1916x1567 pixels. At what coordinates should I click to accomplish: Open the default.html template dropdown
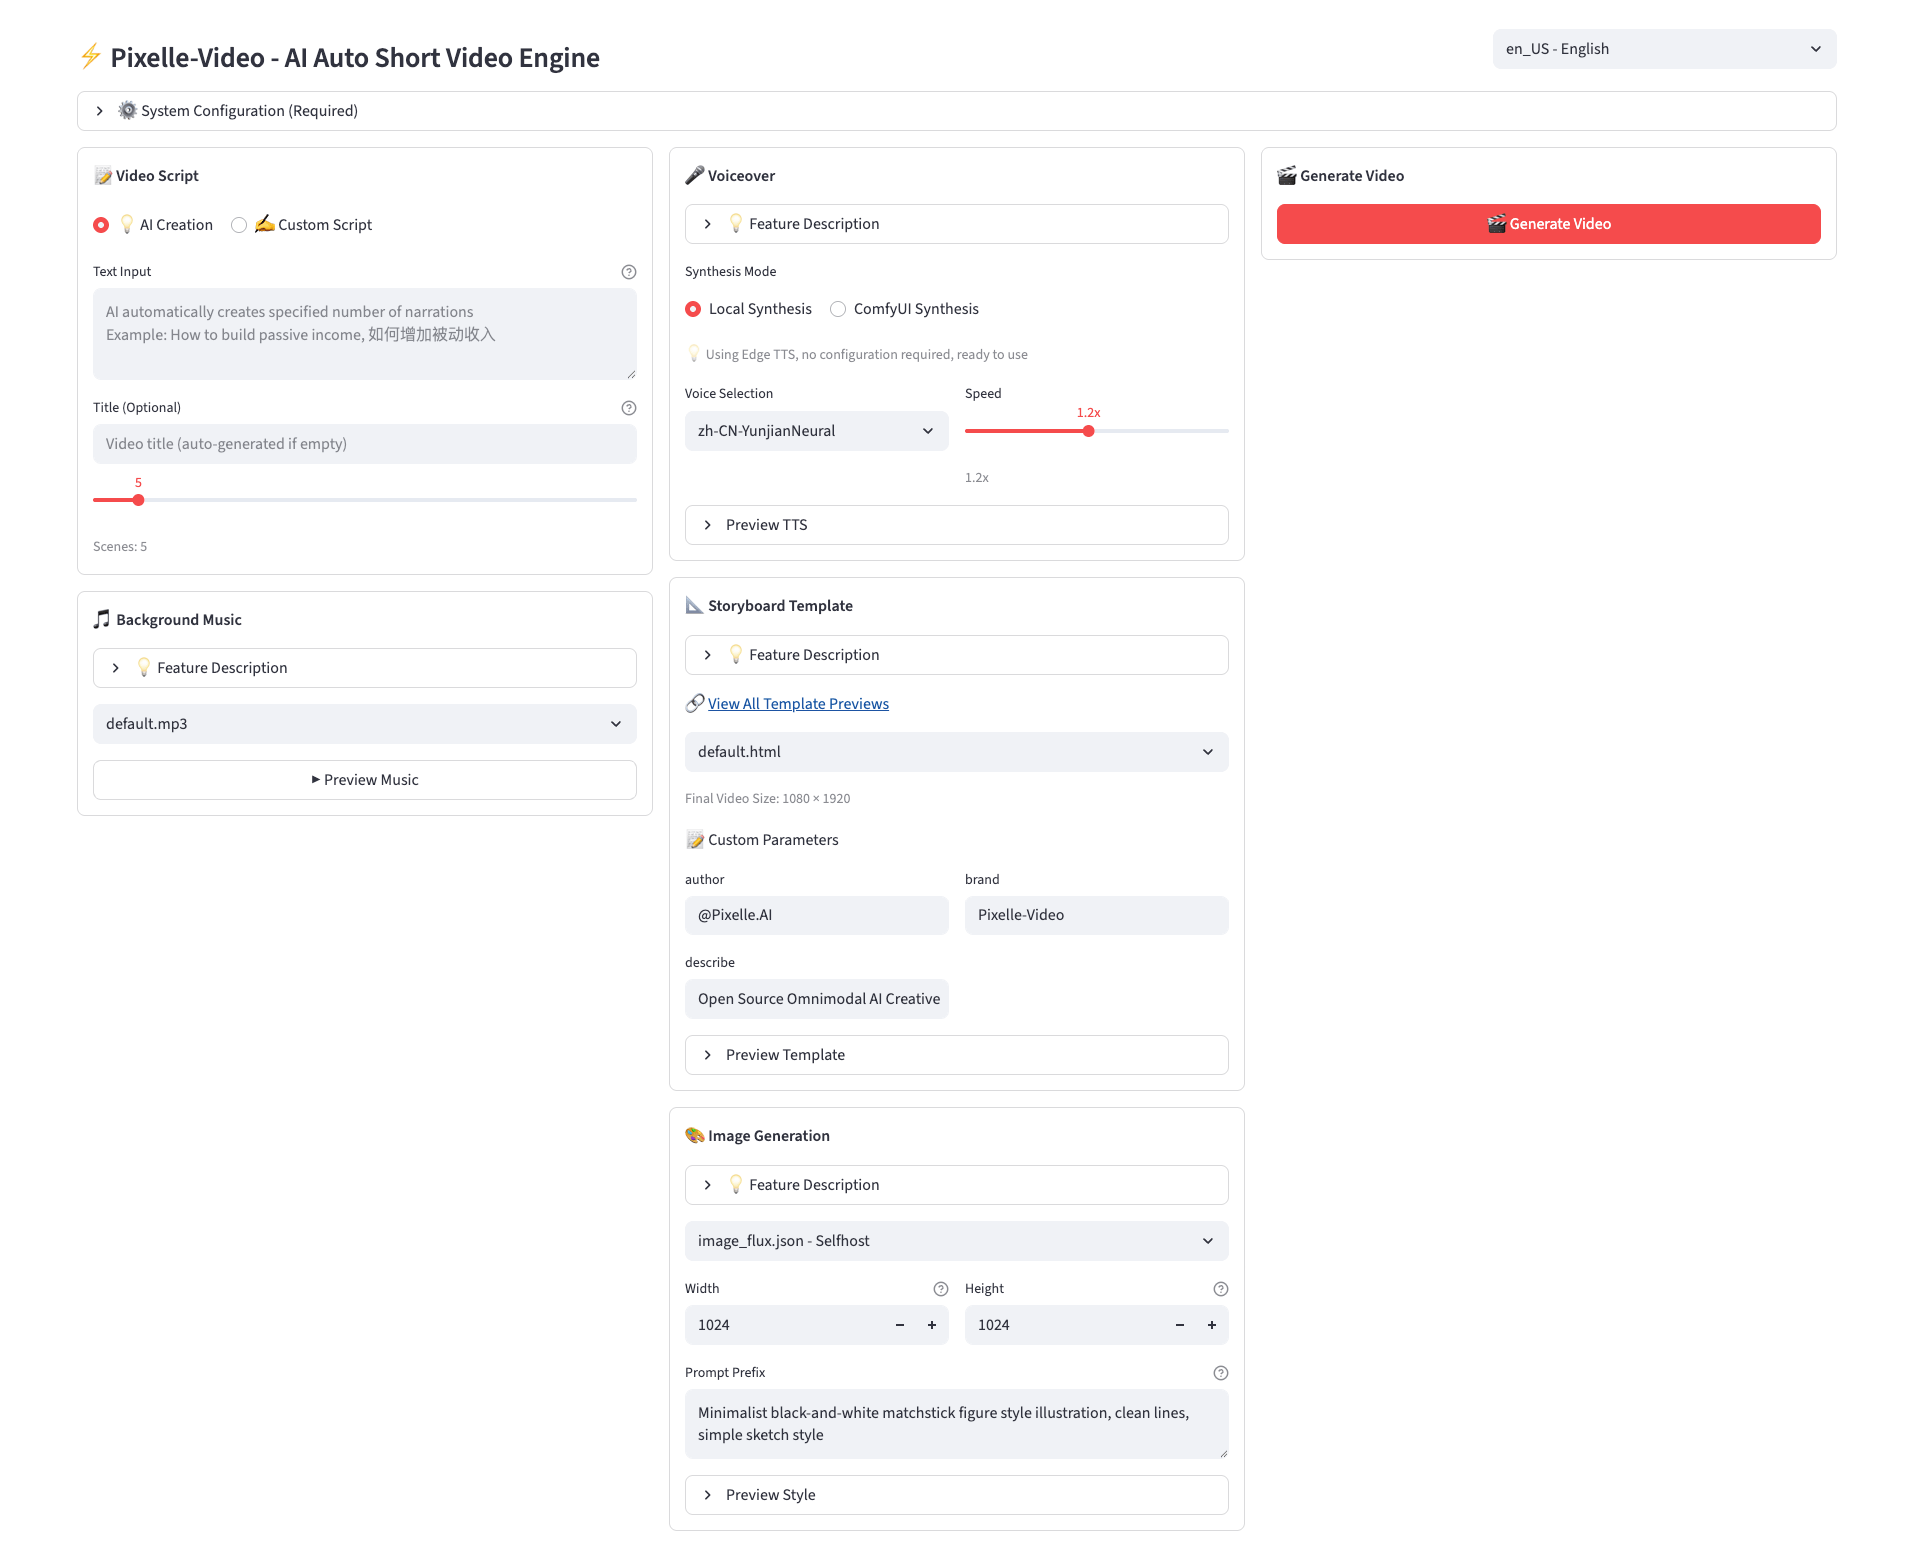point(956,751)
